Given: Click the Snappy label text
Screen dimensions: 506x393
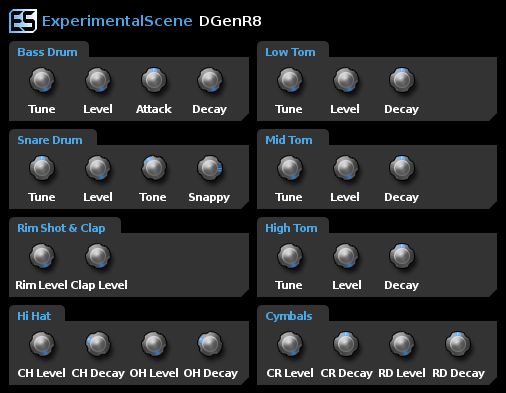Looking at the screenshot, I should tap(209, 197).
